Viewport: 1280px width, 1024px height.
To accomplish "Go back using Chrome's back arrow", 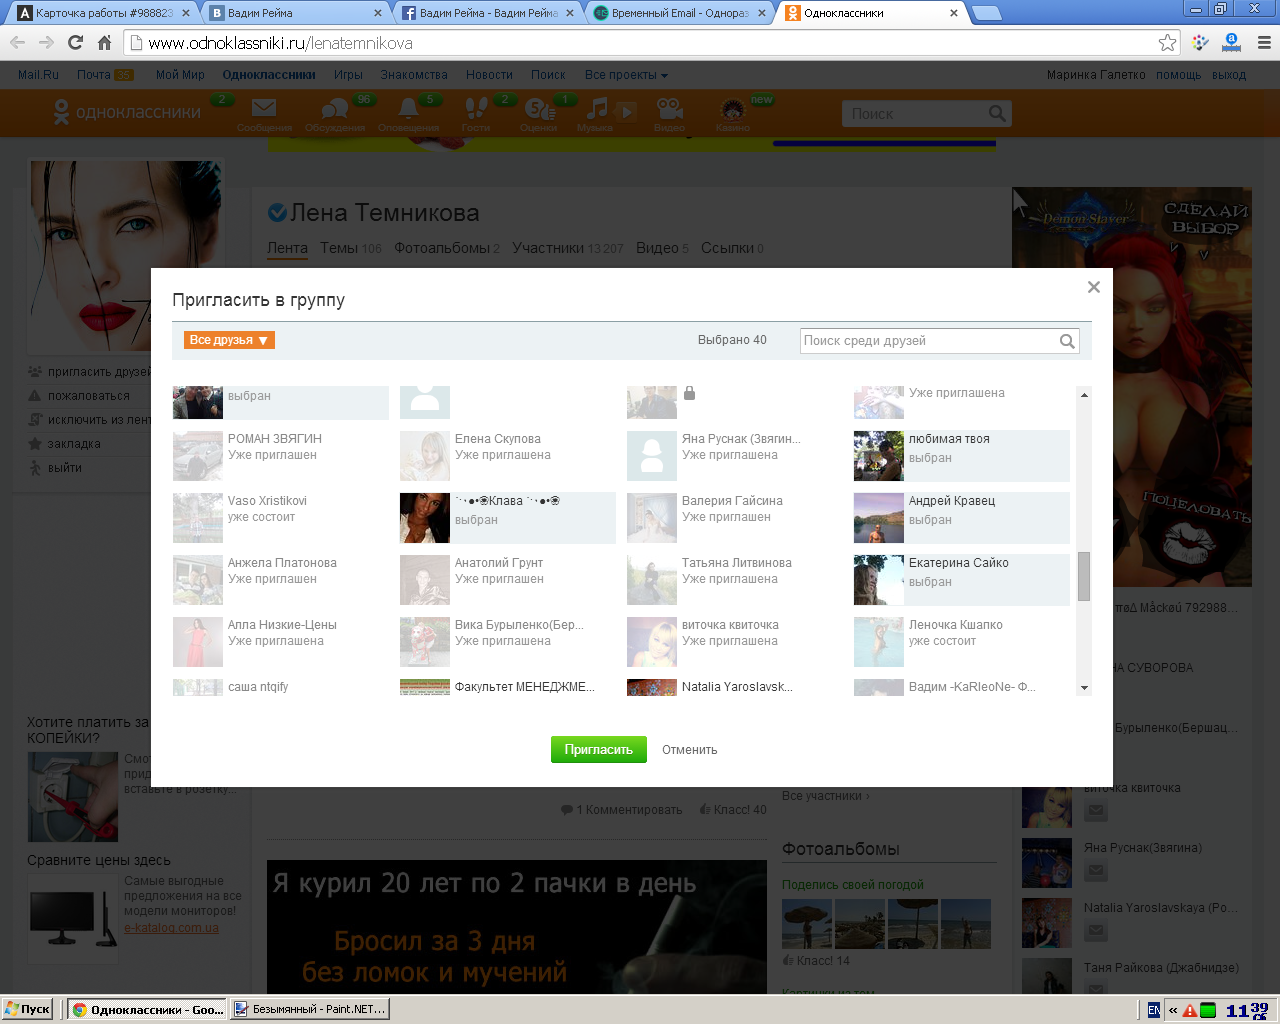I will (17, 43).
